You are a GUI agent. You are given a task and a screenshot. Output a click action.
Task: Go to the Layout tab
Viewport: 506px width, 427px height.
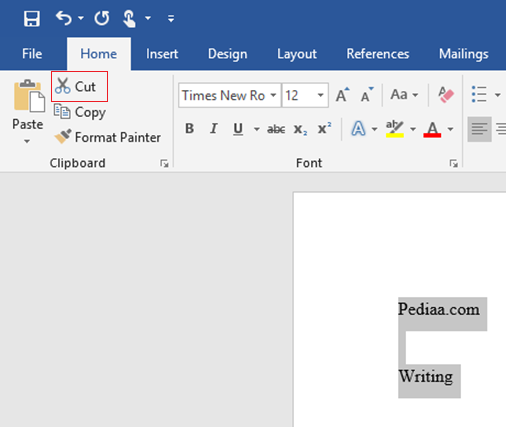[297, 54]
